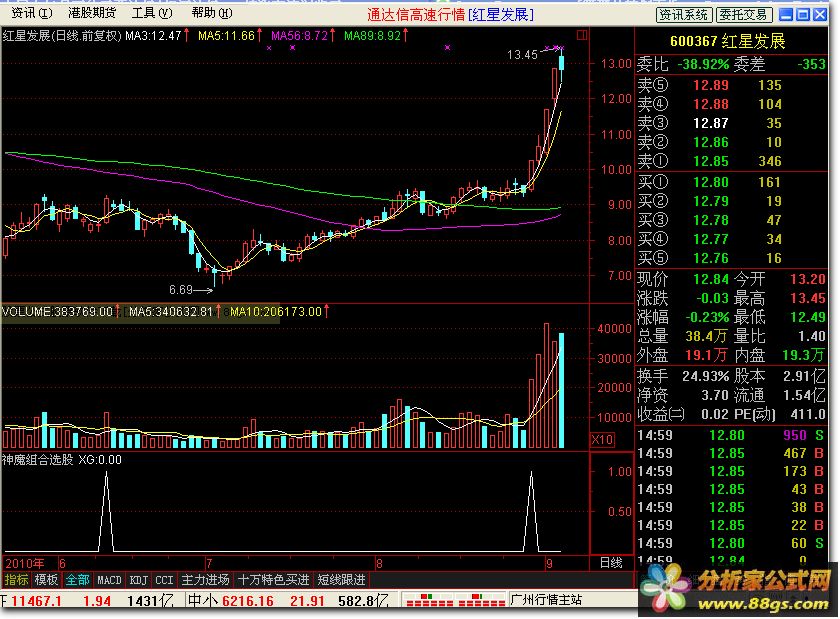Click the month 7 marker on time axis
The height and width of the screenshot is (619, 840).
pyautogui.click(x=209, y=564)
